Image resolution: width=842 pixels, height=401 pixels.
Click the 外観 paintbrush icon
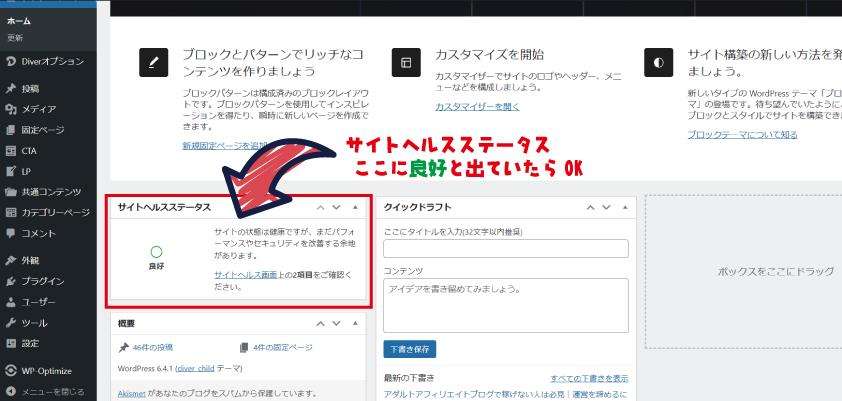[10, 260]
